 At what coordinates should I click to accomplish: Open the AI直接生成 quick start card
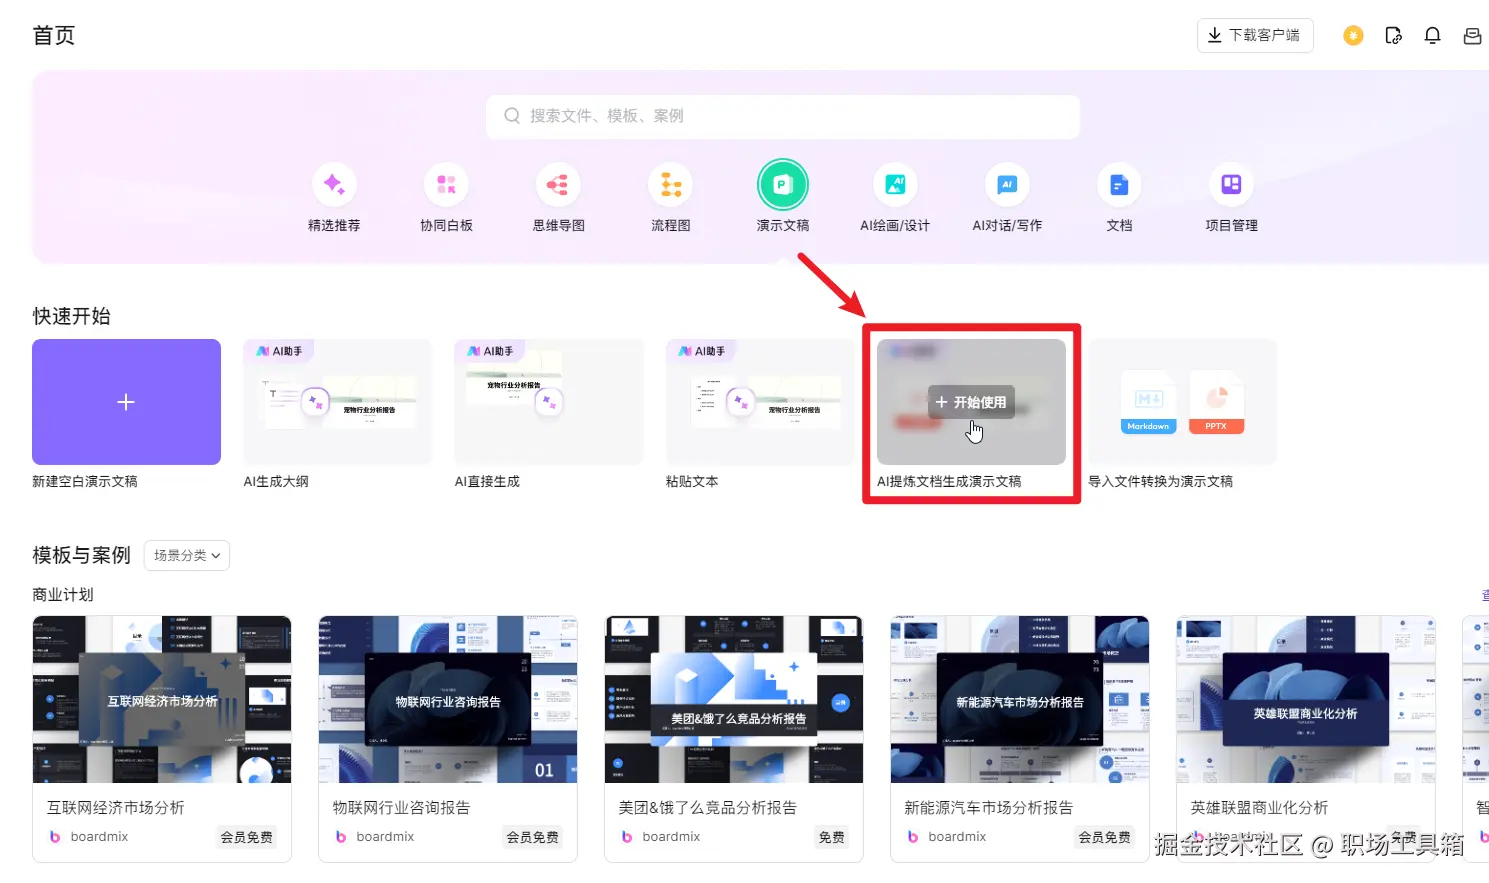click(x=549, y=402)
